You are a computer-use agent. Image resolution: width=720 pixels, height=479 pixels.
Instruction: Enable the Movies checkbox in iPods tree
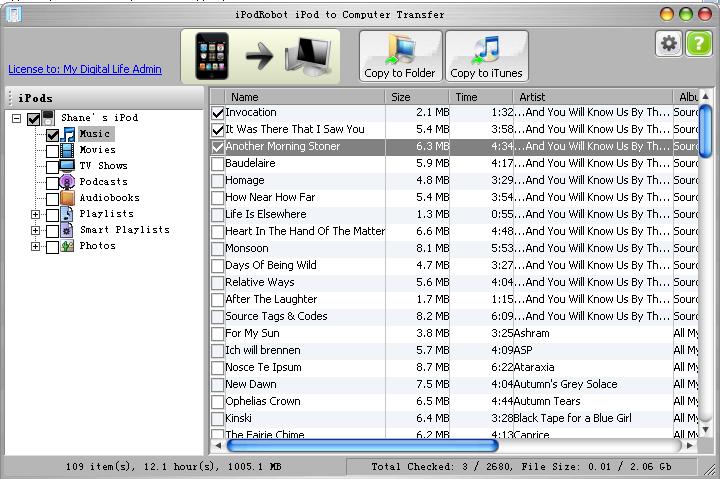[x=52, y=151]
